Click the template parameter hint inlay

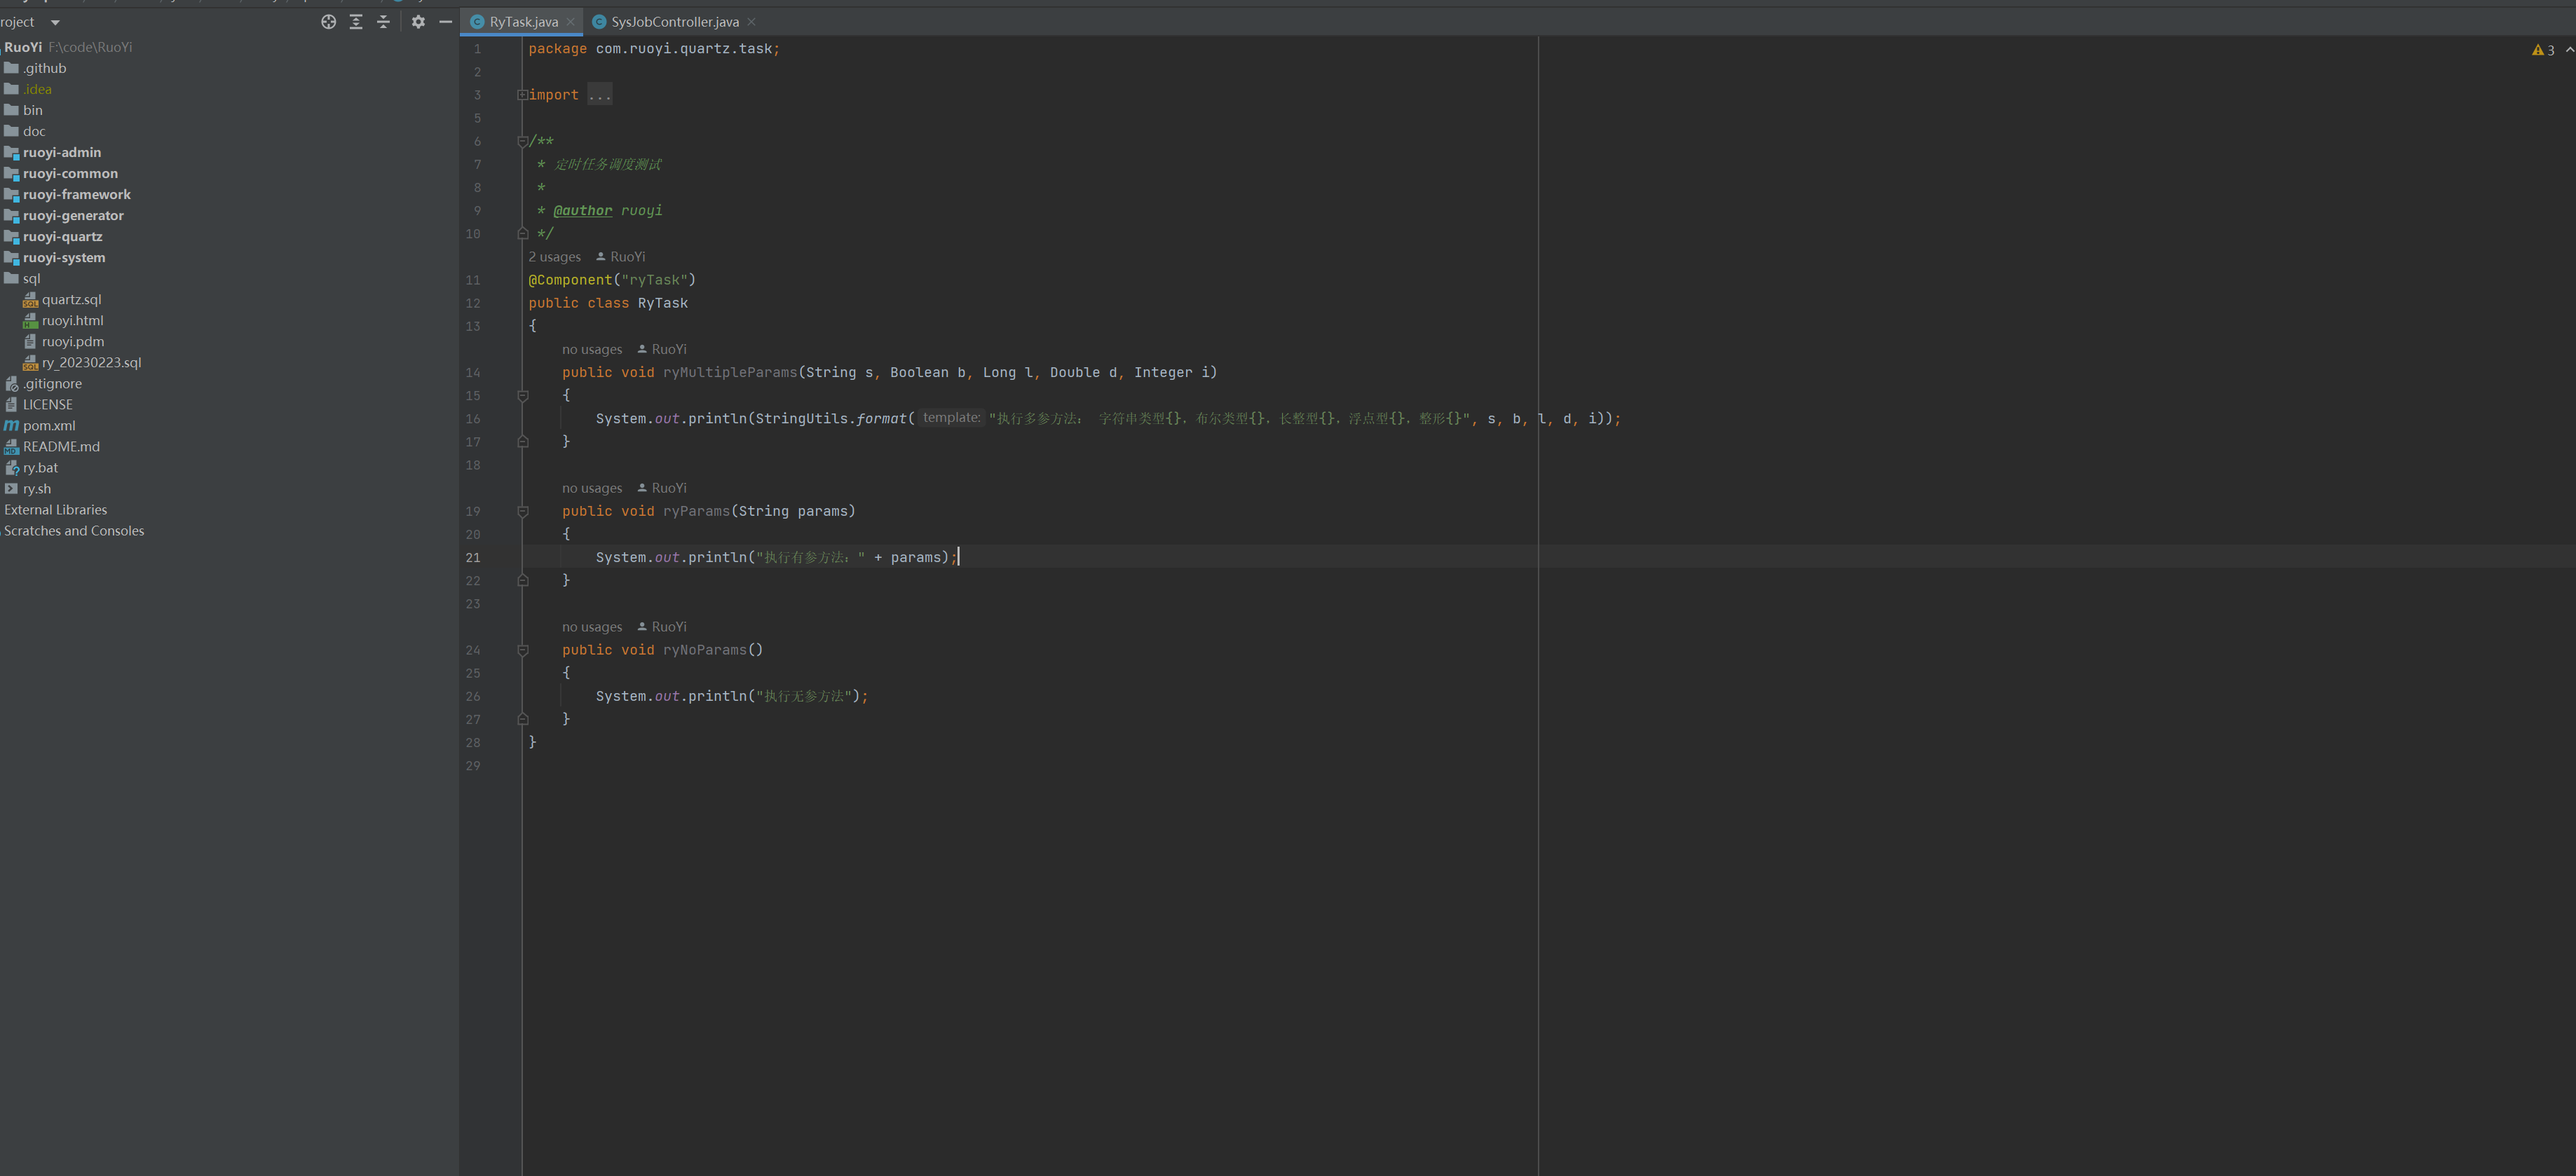[951, 418]
